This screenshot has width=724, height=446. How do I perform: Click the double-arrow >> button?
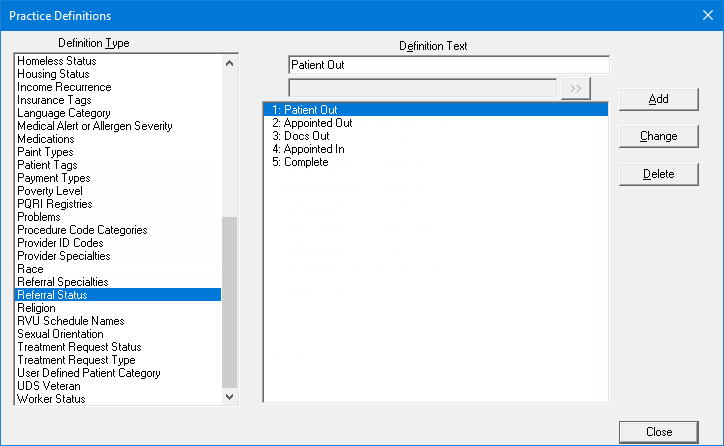tap(575, 88)
